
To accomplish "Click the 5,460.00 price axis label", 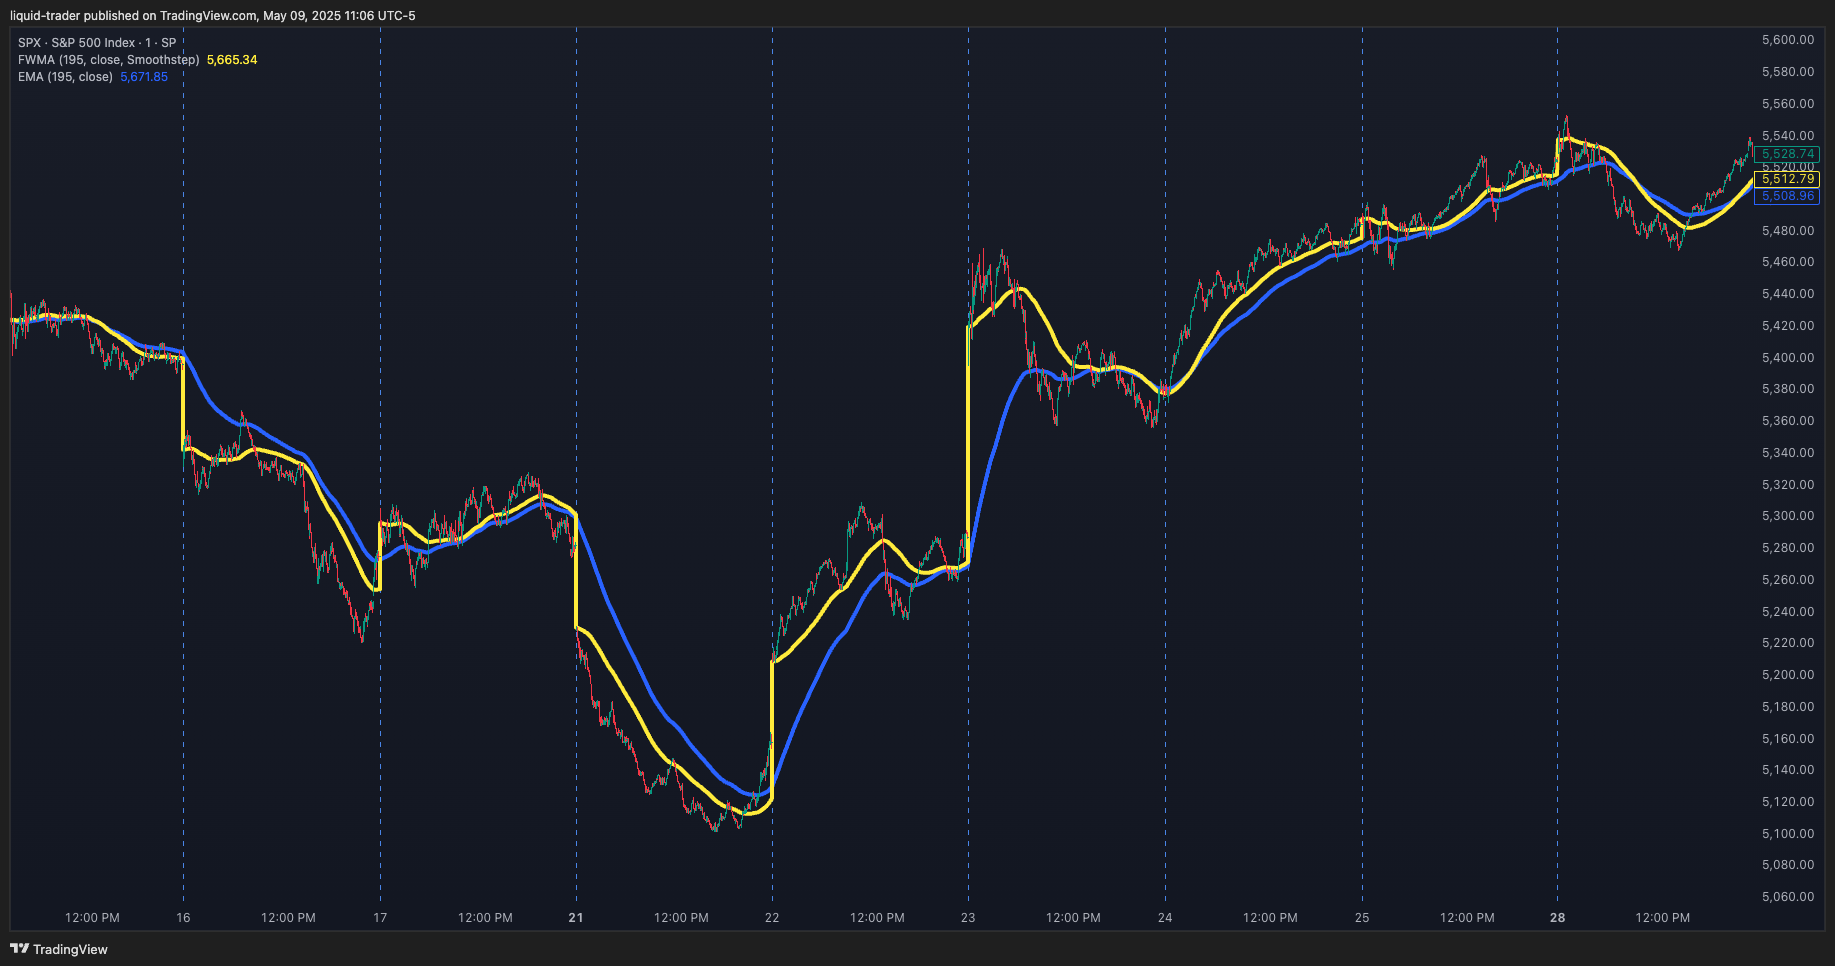I will coord(1788,262).
